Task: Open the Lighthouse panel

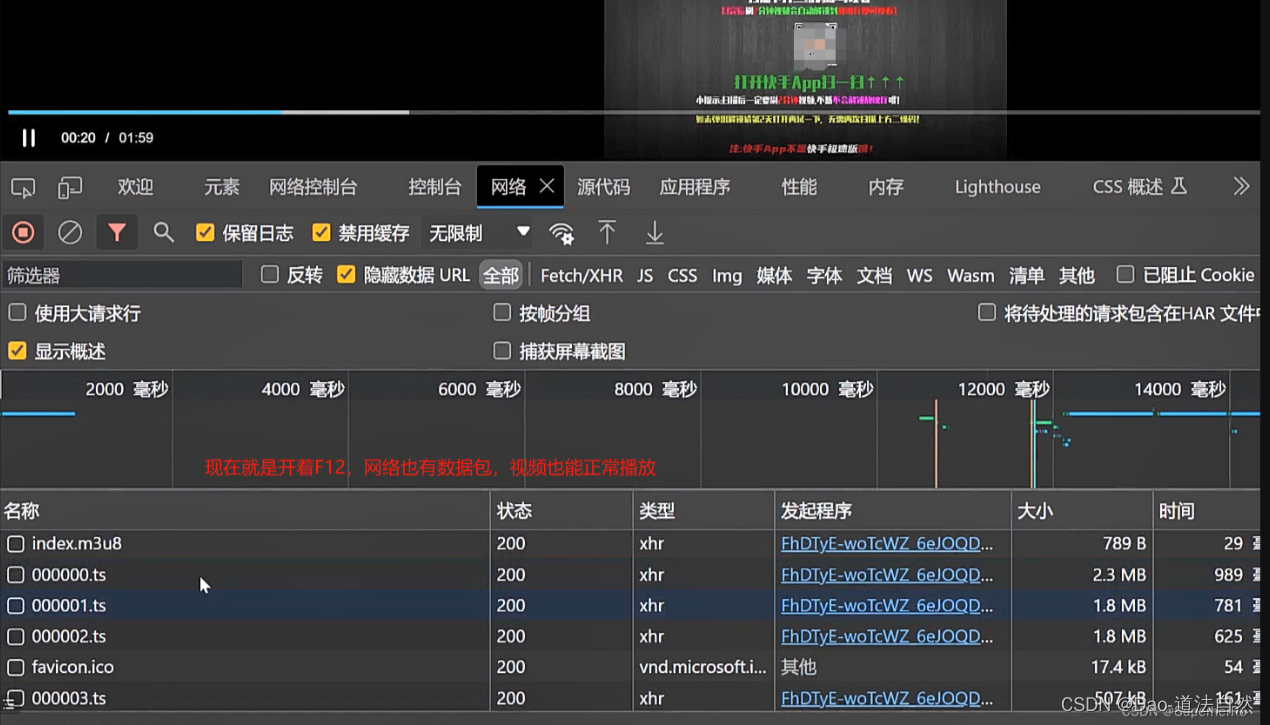Action: click(997, 187)
